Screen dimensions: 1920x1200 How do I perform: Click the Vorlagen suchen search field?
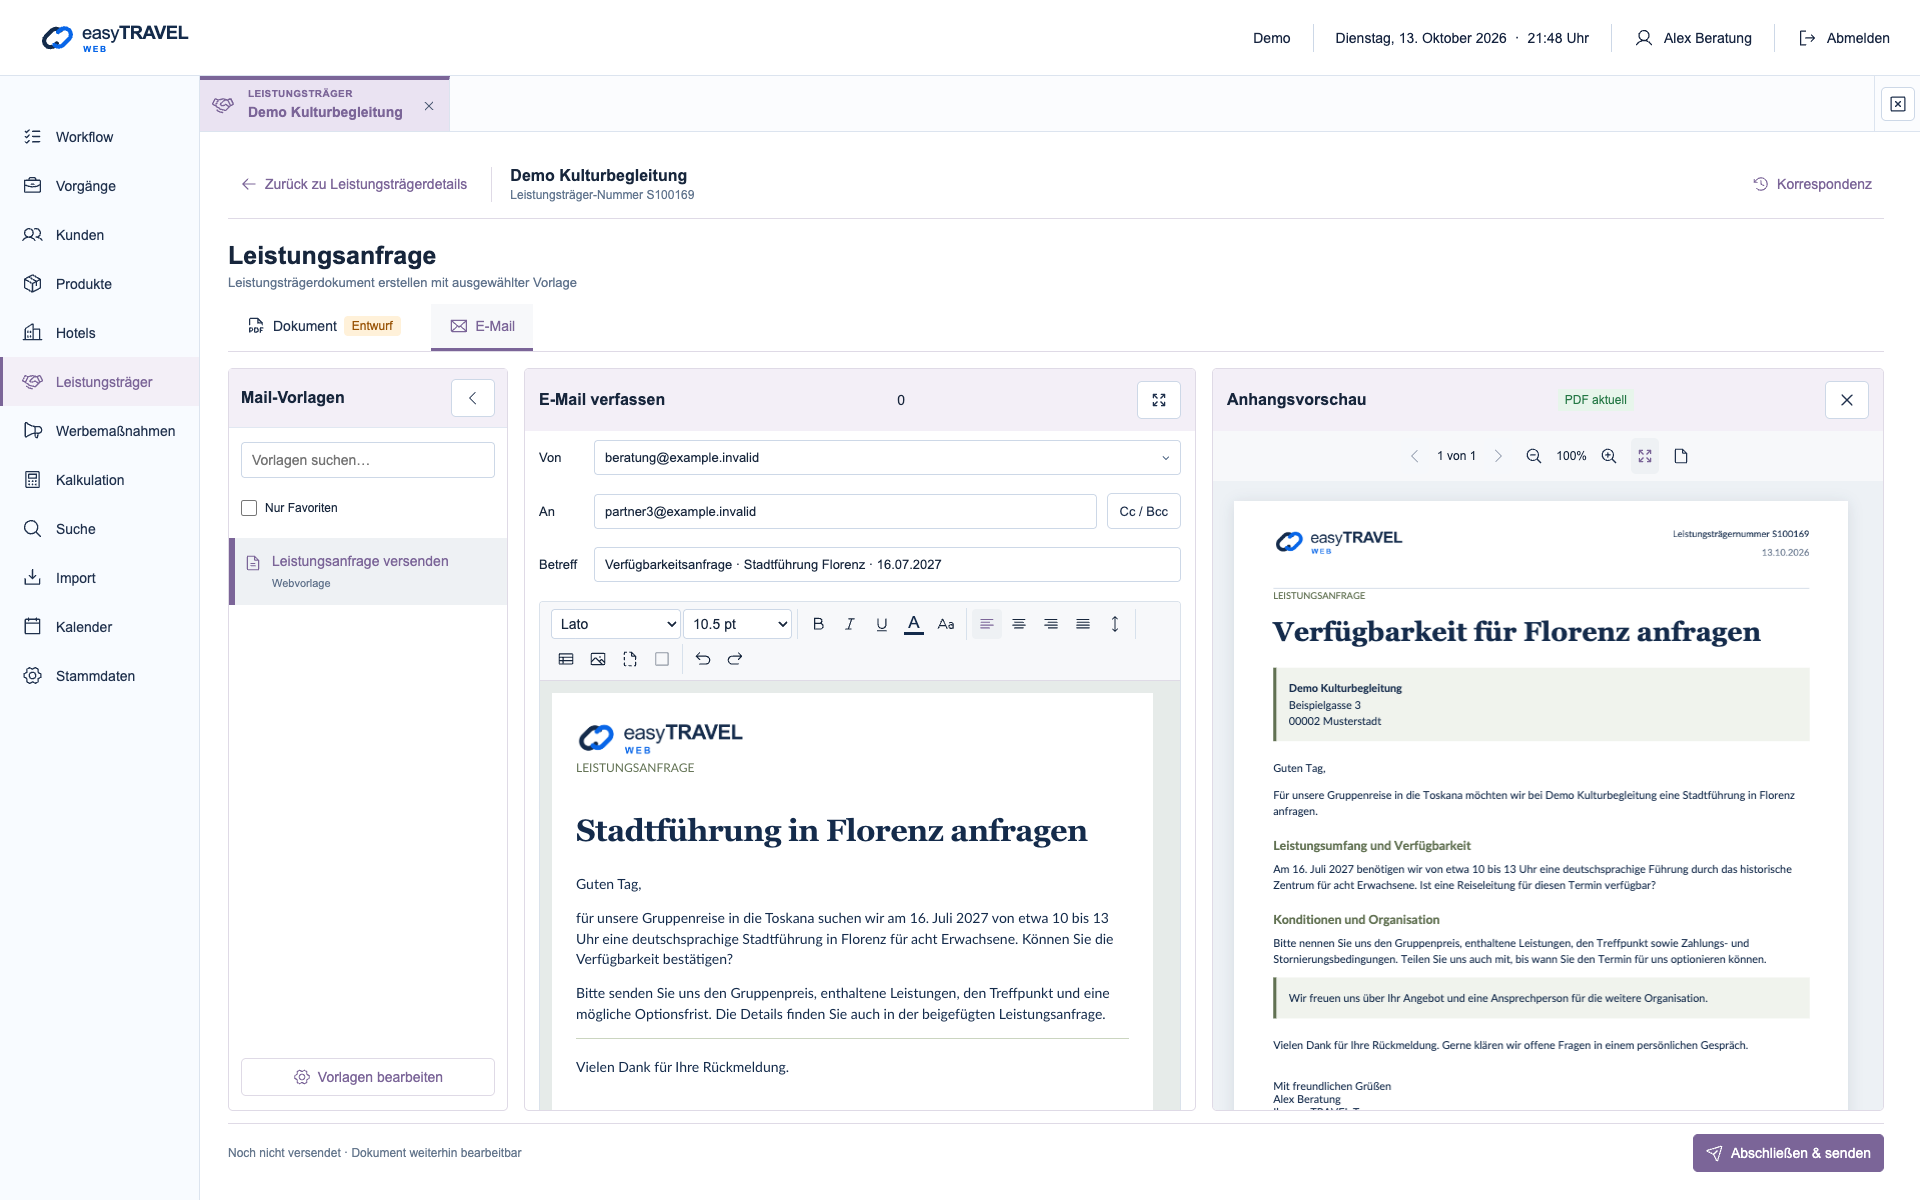point(368,460)
